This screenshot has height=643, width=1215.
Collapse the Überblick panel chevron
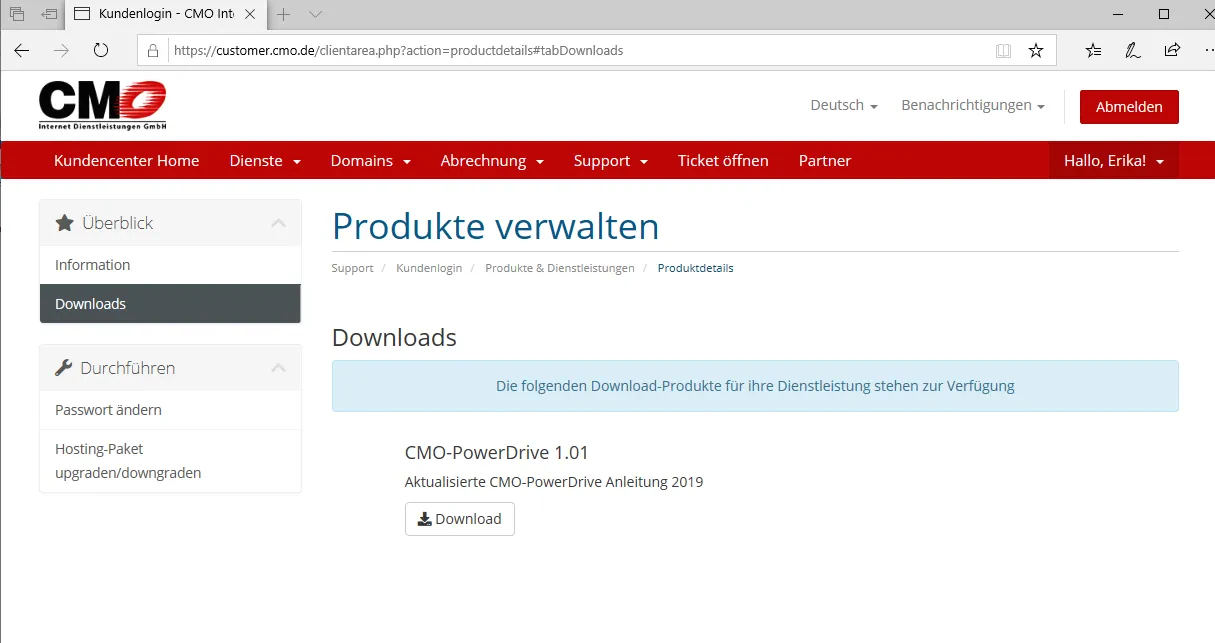click(x=278, y=223)
